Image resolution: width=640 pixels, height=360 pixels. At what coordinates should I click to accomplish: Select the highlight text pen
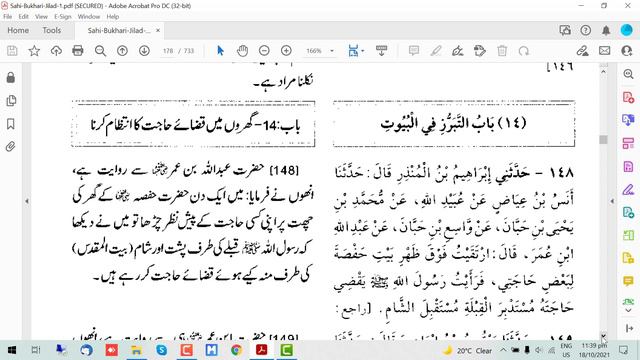point(436,51)
